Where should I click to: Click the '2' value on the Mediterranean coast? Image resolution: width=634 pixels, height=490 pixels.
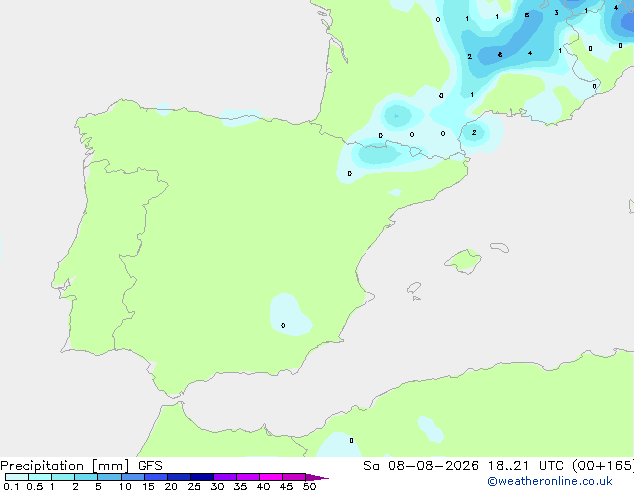(474, 133)
